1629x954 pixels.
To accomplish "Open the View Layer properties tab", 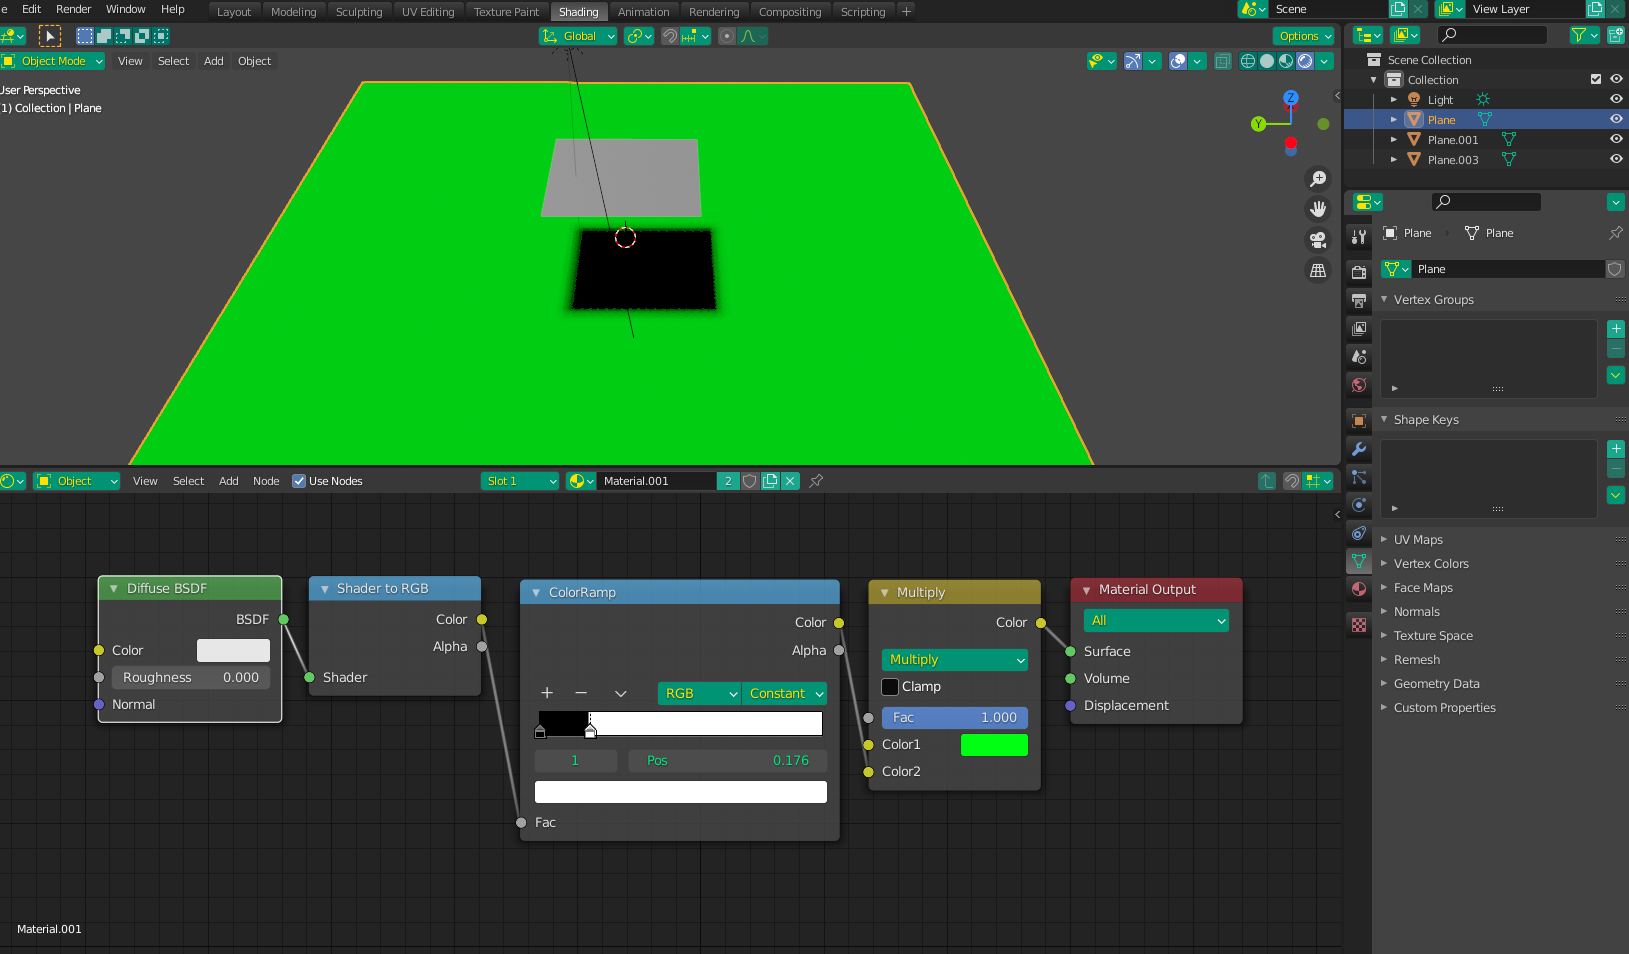I will [x=1358, y=328].
